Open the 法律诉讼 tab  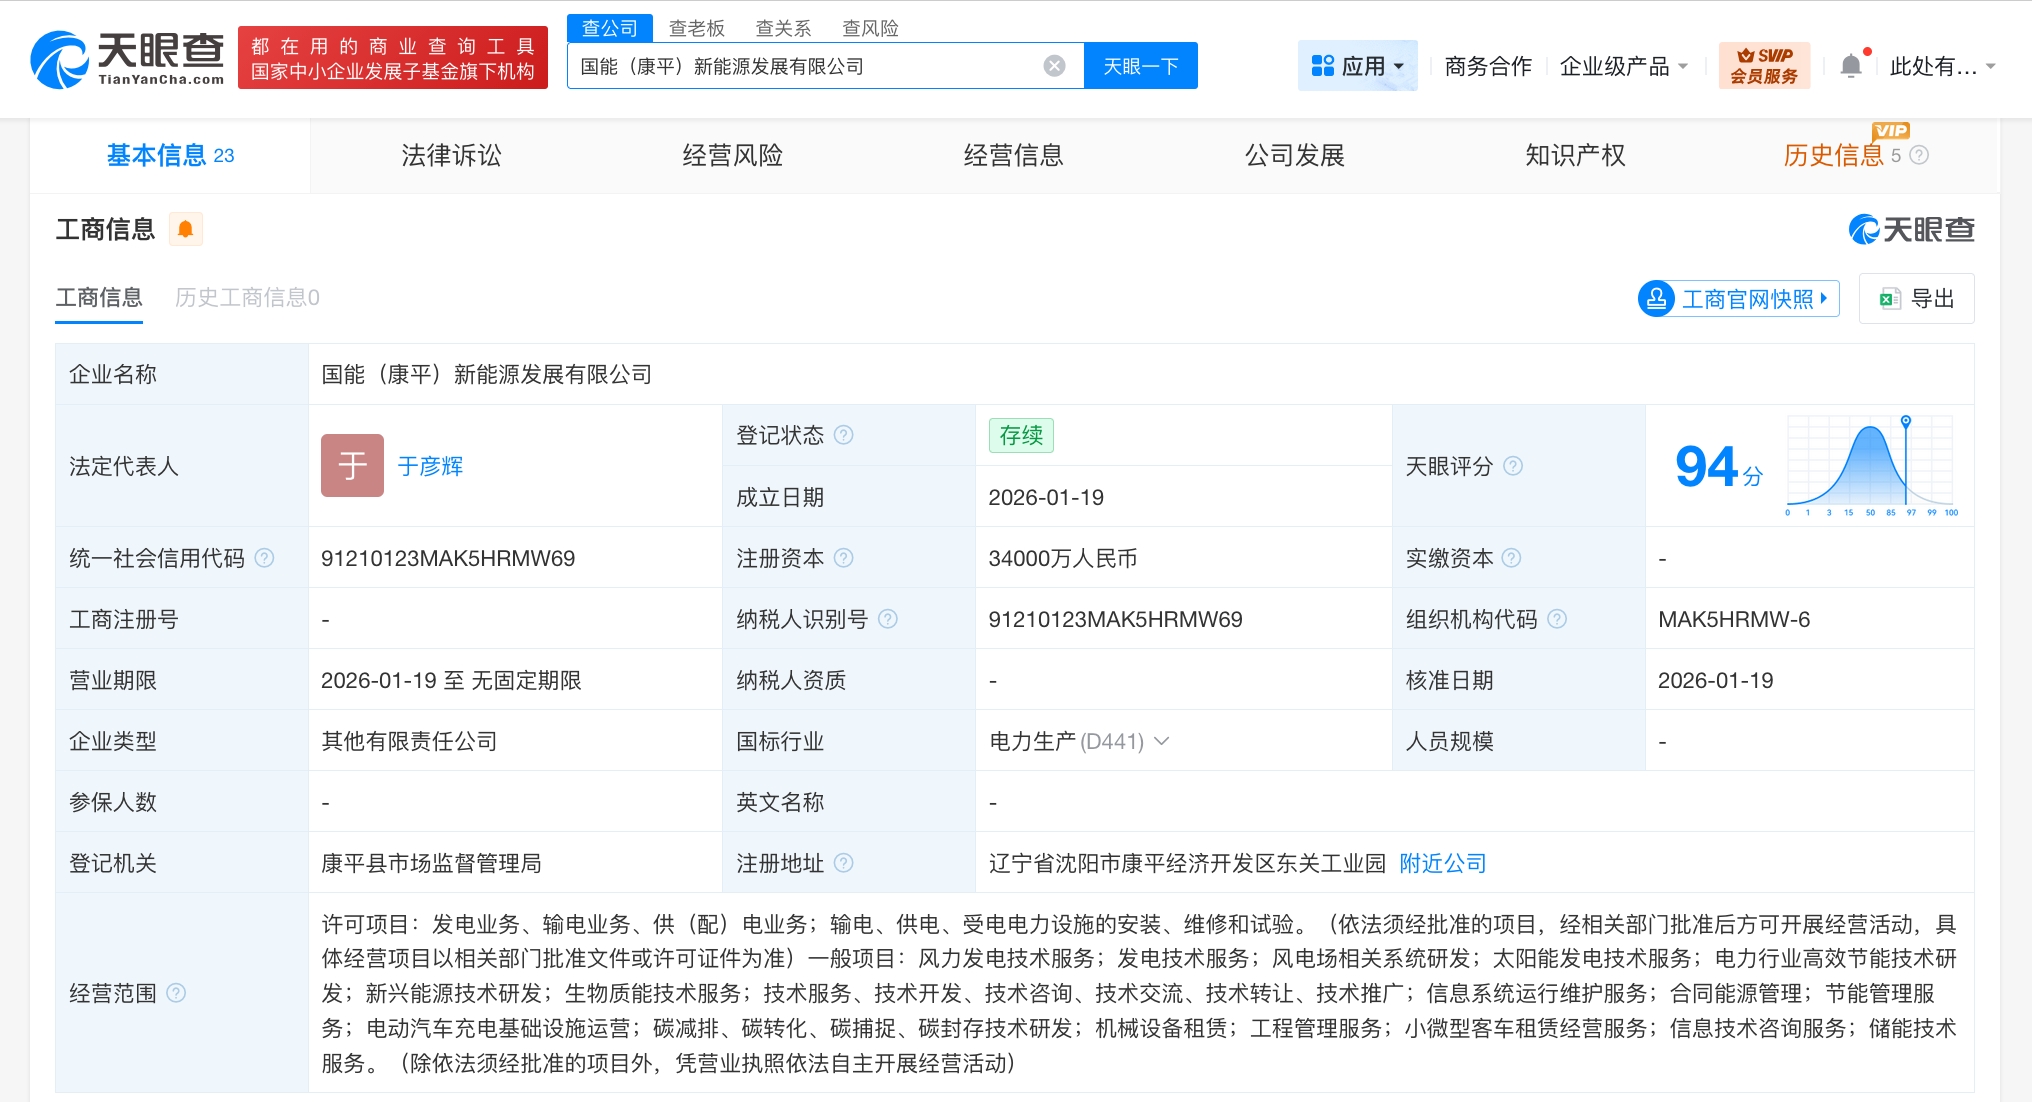(x=451, y=155)
